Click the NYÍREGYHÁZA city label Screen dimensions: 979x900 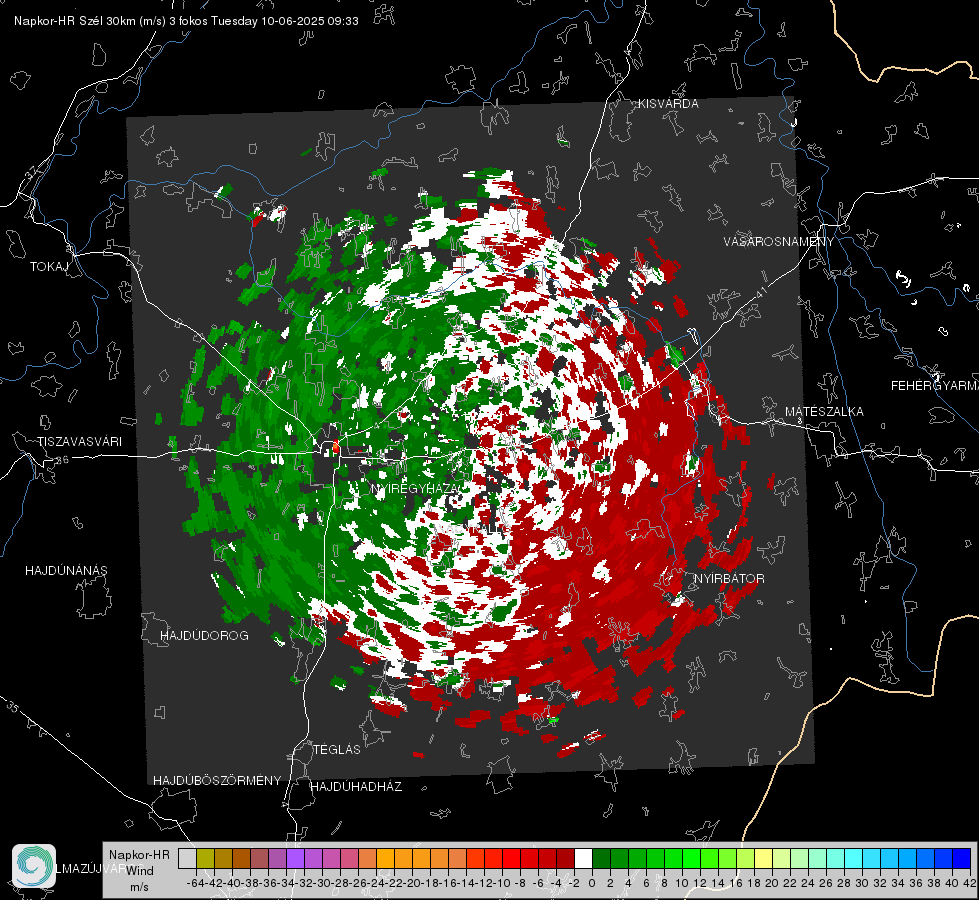416,488
